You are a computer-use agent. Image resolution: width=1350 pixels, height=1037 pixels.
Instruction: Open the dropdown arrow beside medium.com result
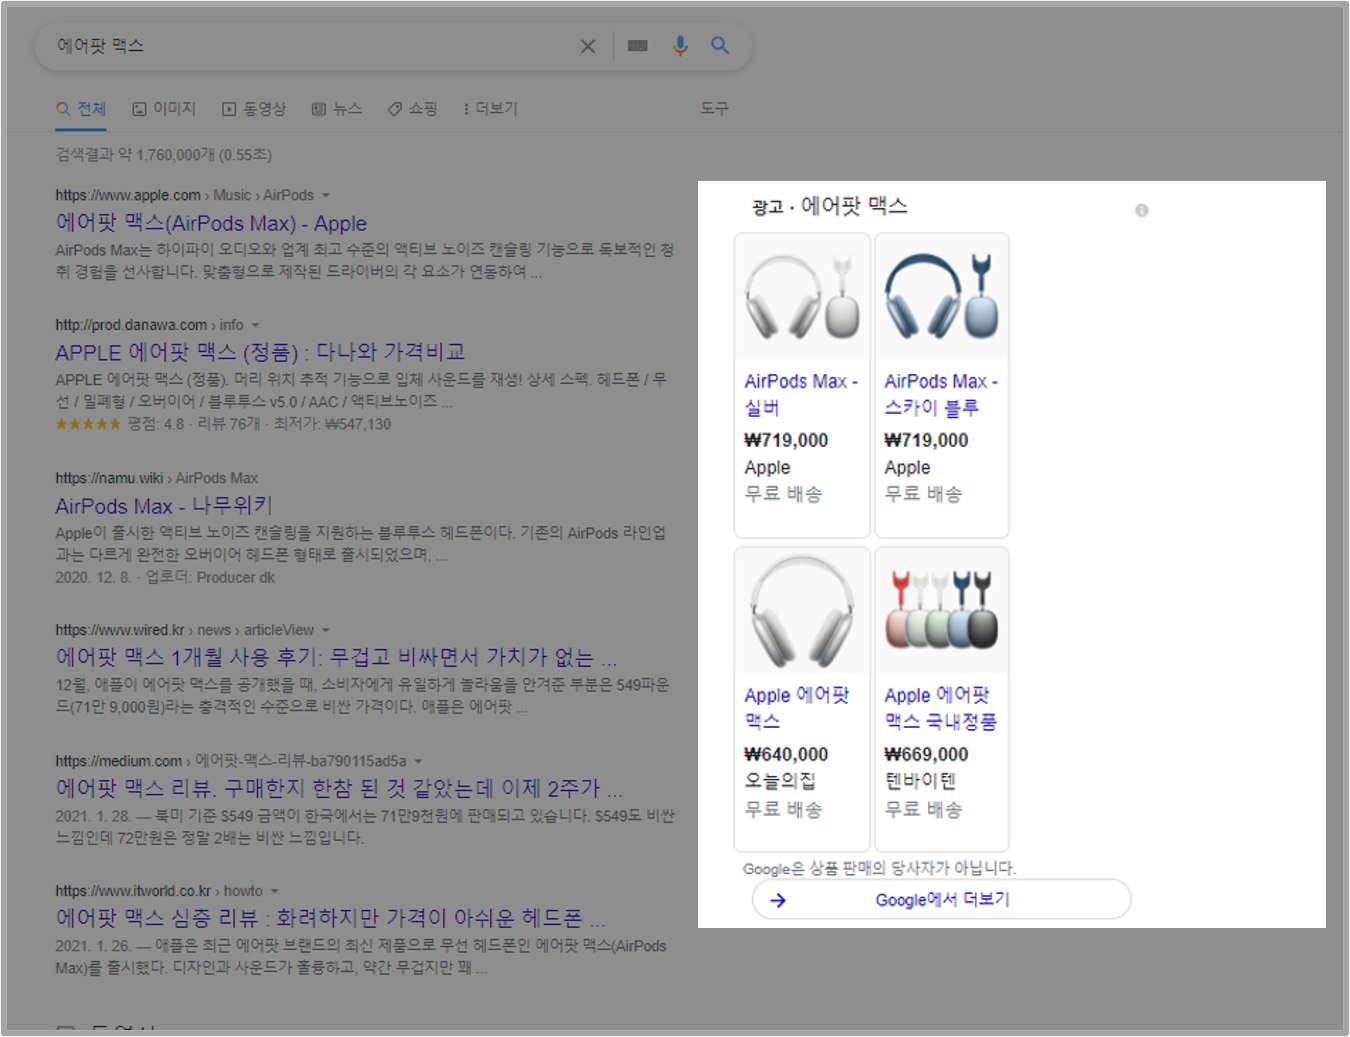click(x=419, y=760)
